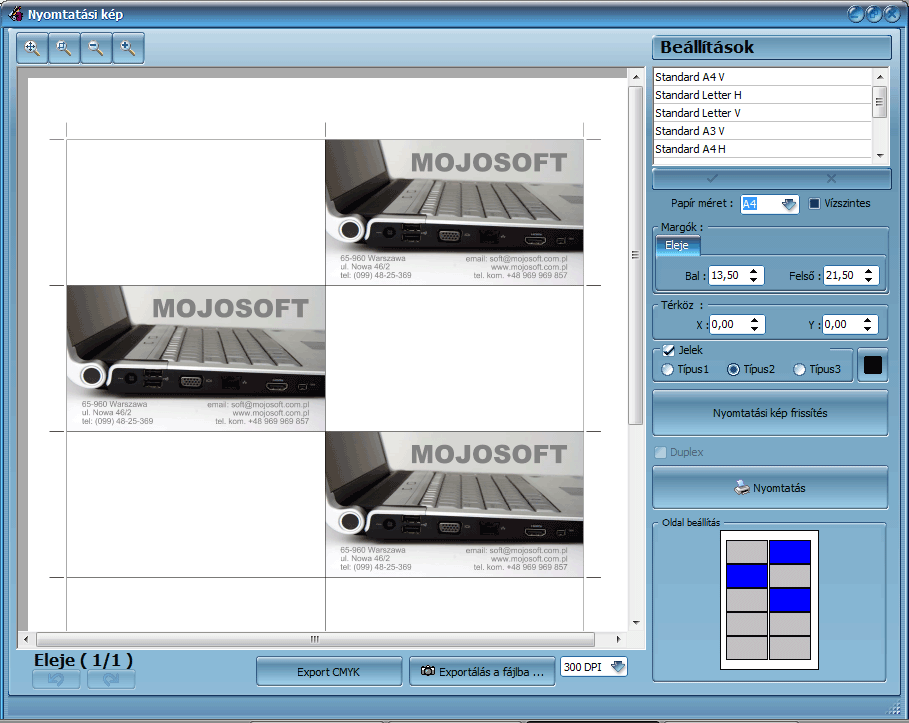Click the Nyomtatás print button
The width and height of the screenshot is (909, 723).
[x=770, y=488]
